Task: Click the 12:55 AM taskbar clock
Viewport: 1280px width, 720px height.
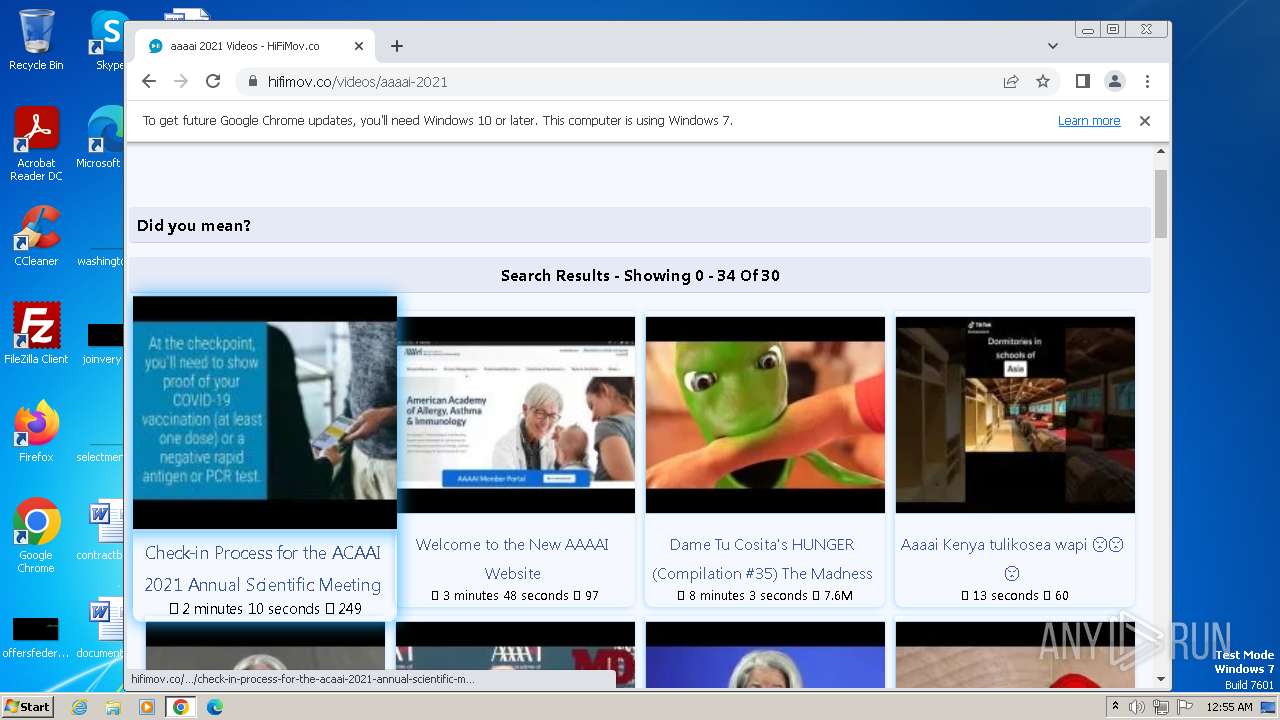Action: click(1229, 707)
